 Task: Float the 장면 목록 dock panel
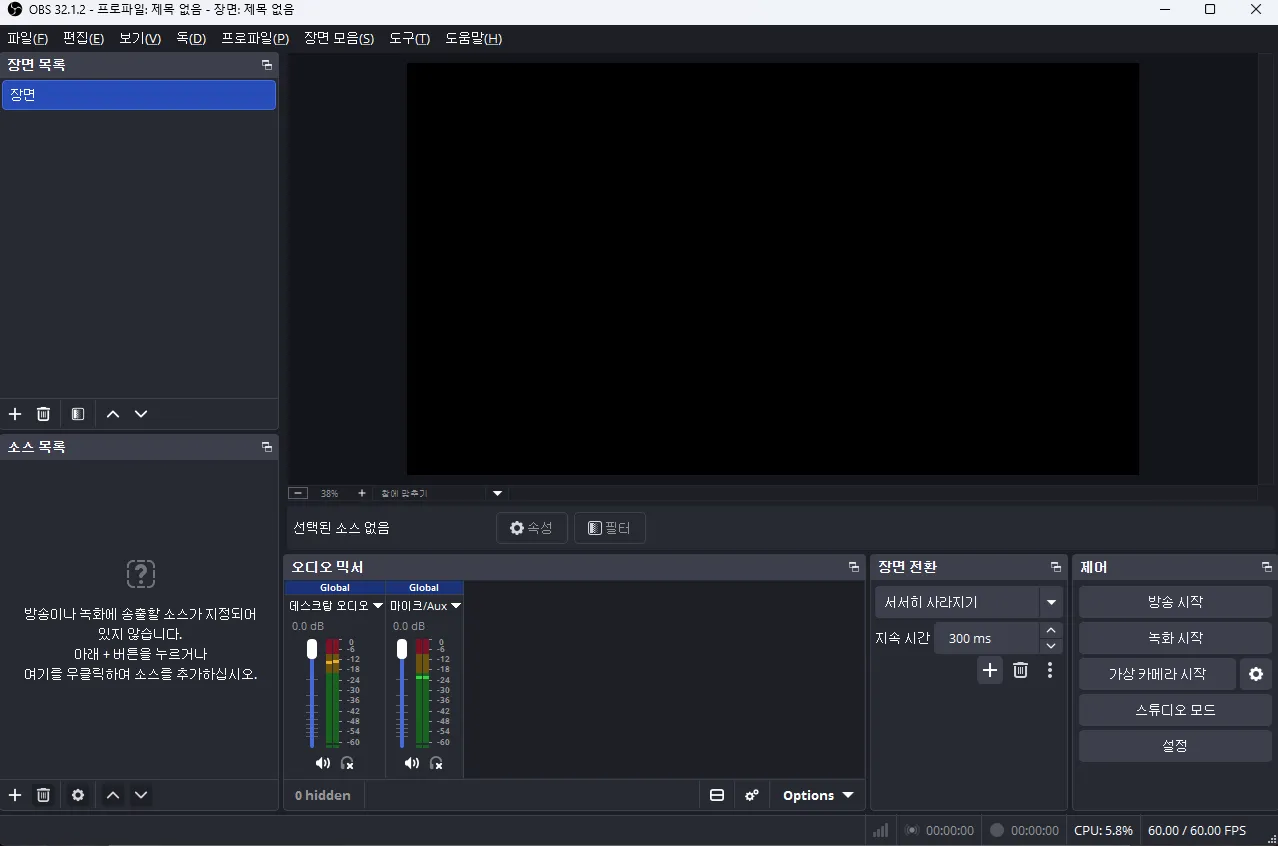pos(267,65)
